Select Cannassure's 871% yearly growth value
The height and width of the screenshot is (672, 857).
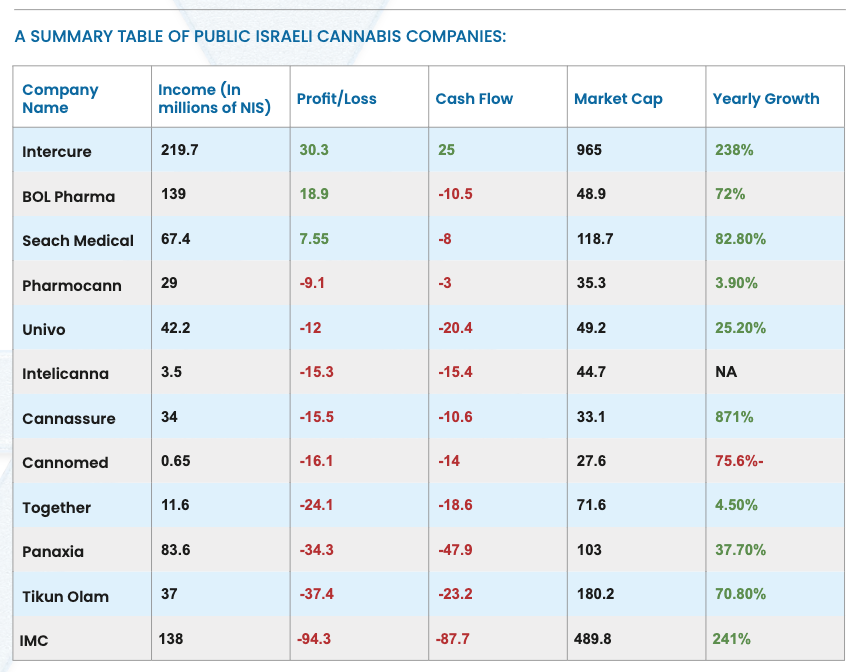(733, 417)
